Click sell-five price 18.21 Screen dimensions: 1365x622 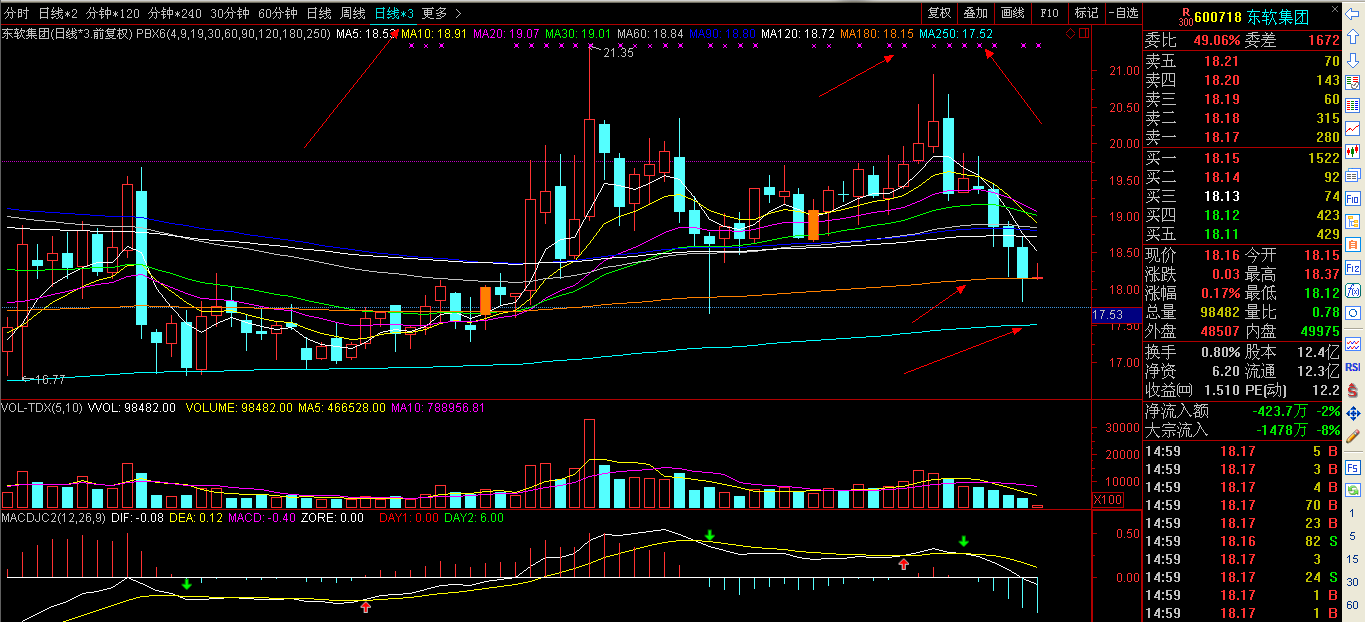1221,61
